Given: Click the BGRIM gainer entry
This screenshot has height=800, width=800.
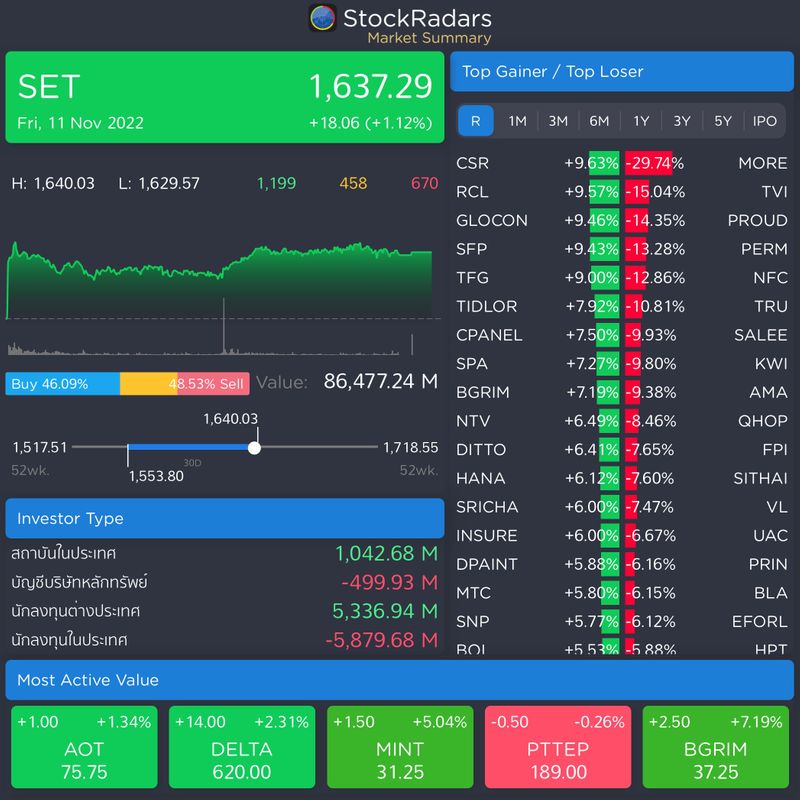Looking at the screenshot, I should pyautogui.click(x=487, y=392).
